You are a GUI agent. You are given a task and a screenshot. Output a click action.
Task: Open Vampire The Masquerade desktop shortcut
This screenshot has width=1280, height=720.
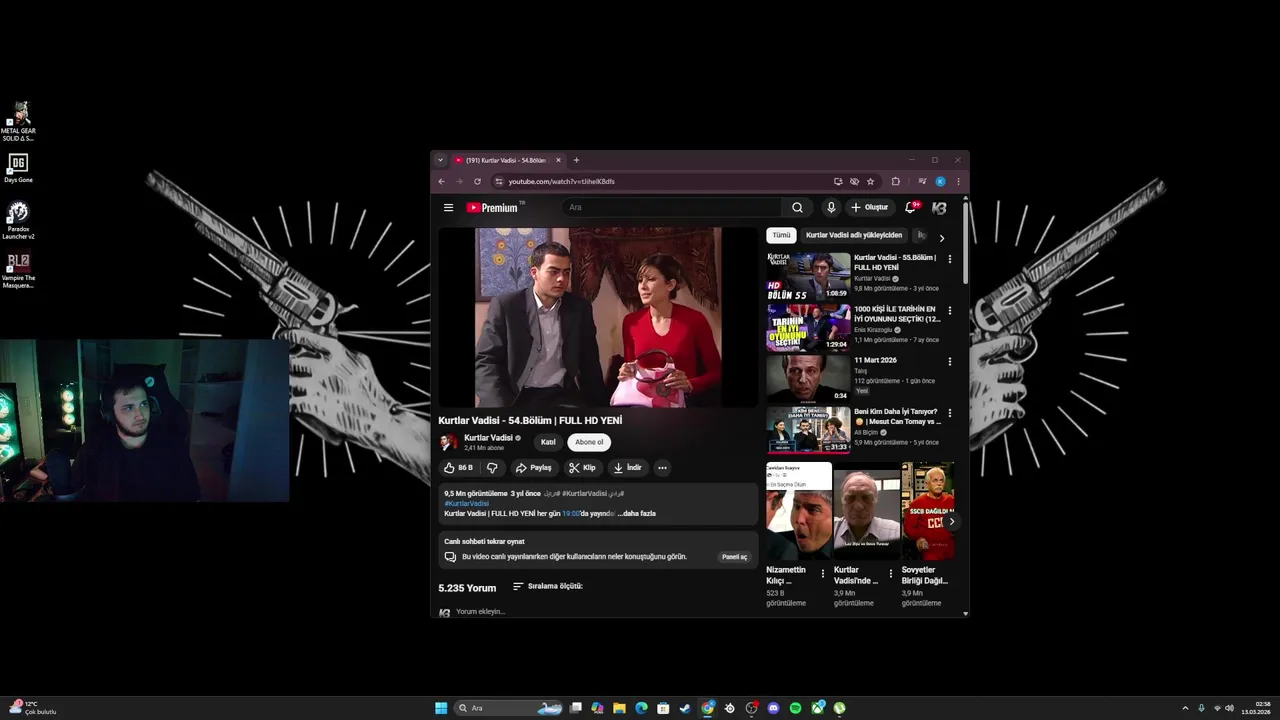(18, 271)
